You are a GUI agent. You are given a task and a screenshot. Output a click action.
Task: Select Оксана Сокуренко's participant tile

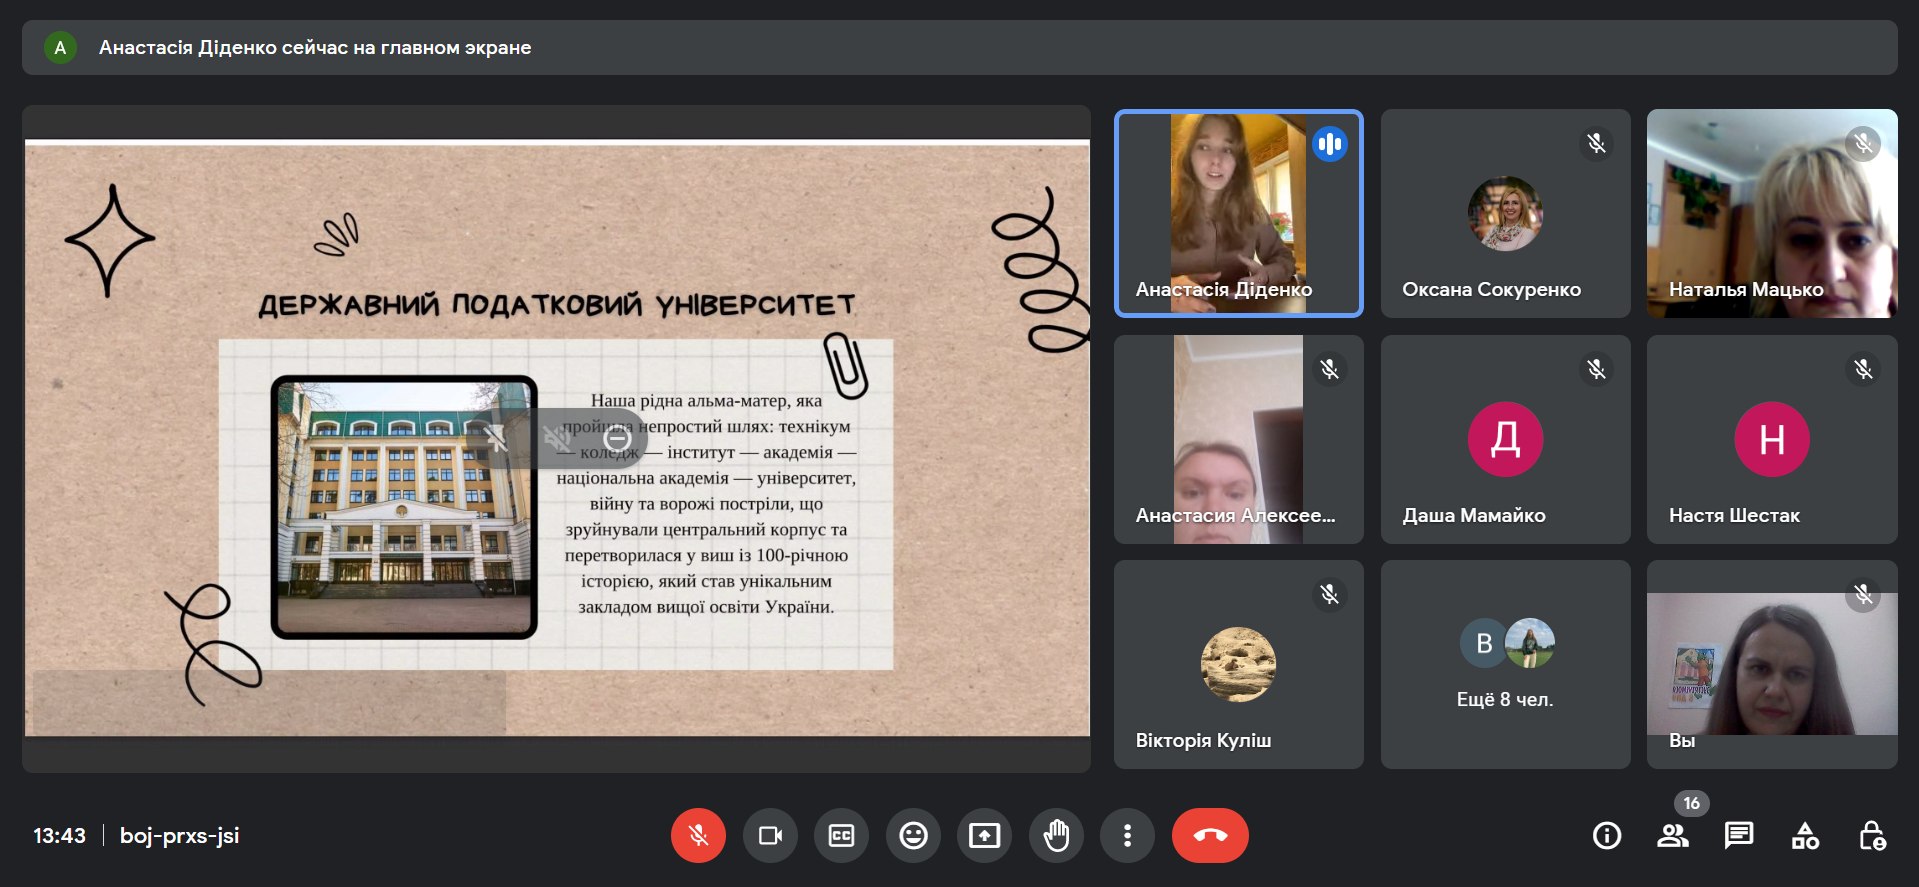click(1505, 213)
